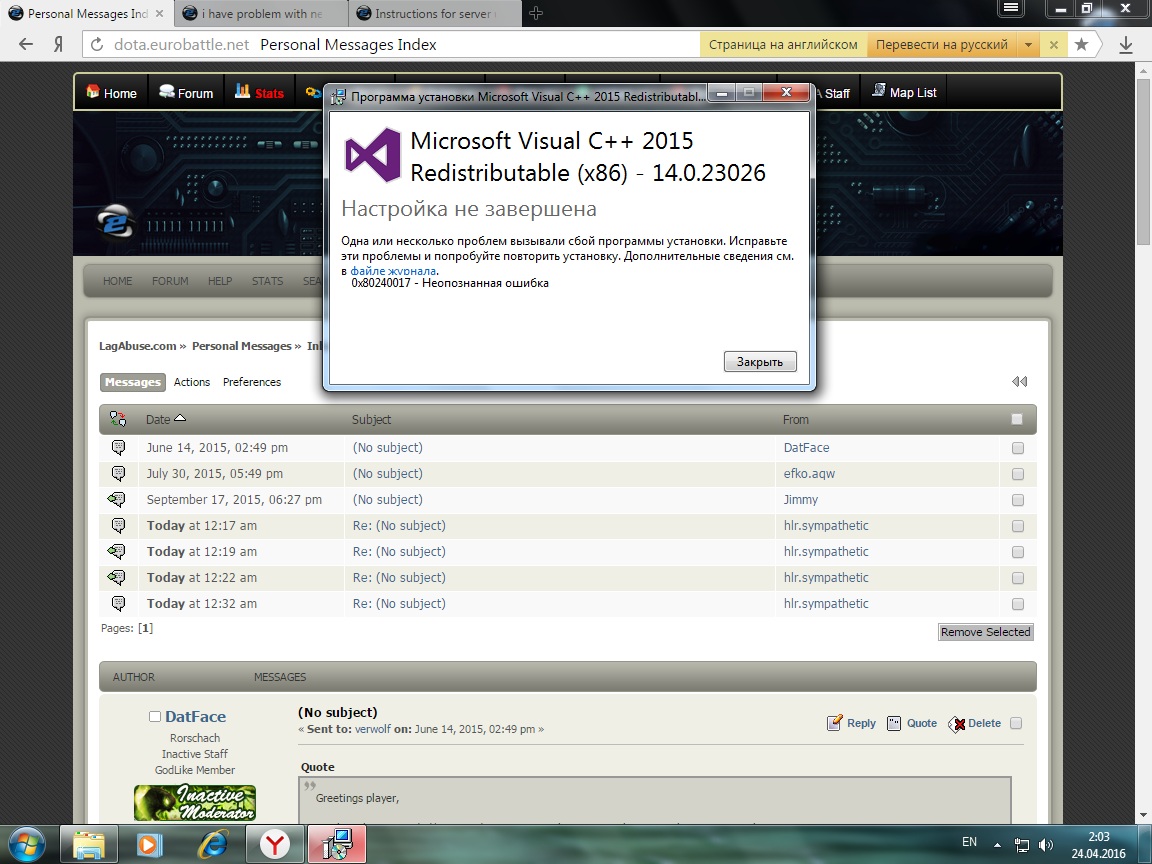
Task: Open a new browser tab with plus
Action: (x=536, y=13)
